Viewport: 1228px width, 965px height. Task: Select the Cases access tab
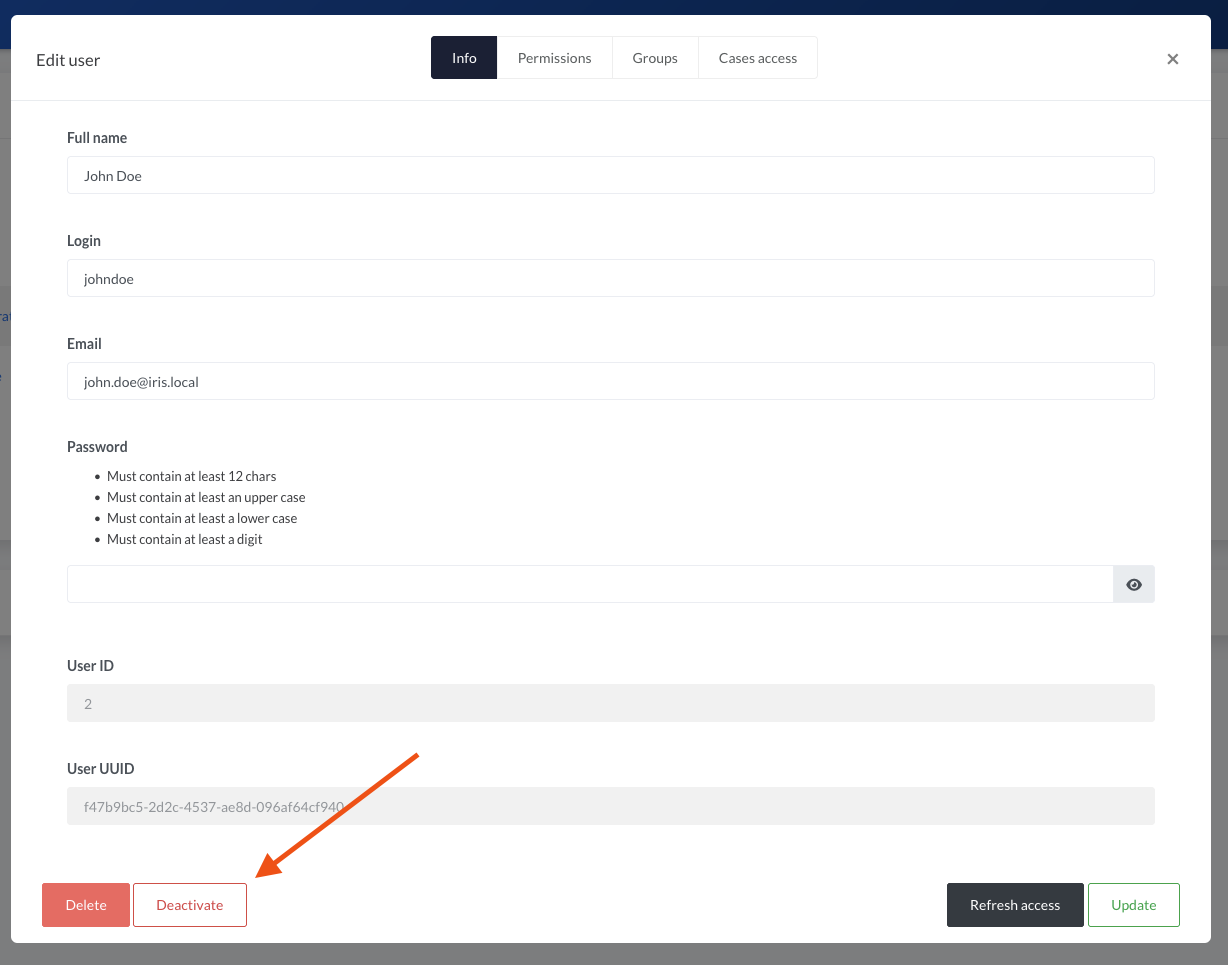(757, 57)
